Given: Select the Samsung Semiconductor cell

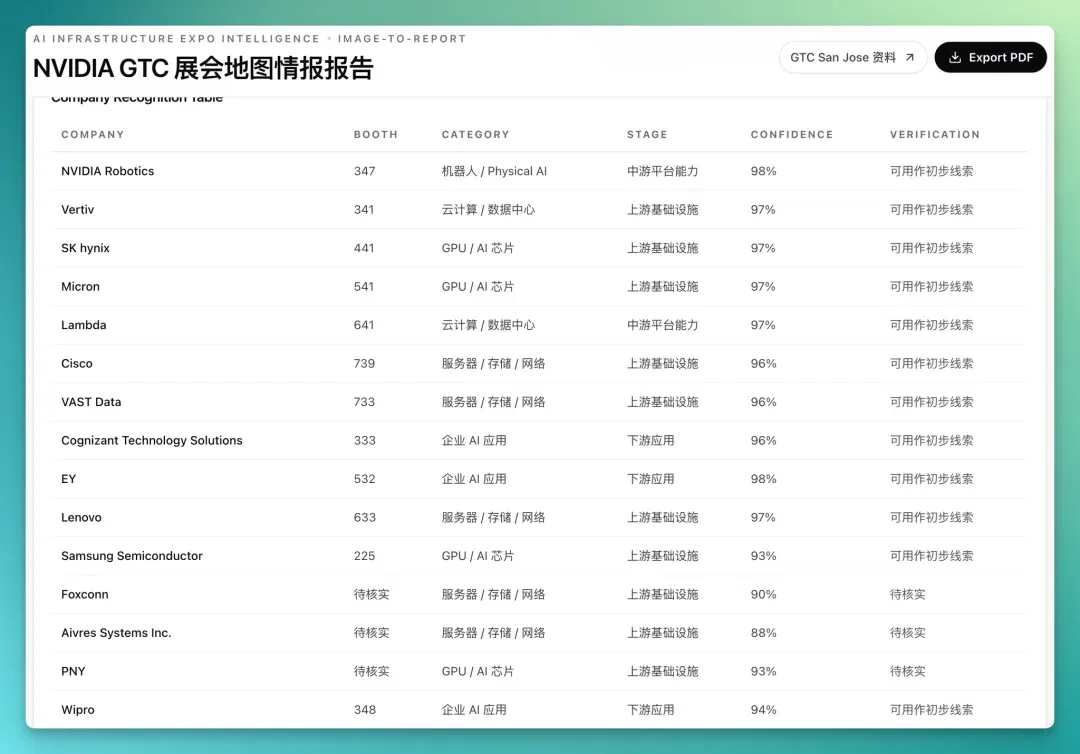Looking at the screenshot, I should point(132,556).
